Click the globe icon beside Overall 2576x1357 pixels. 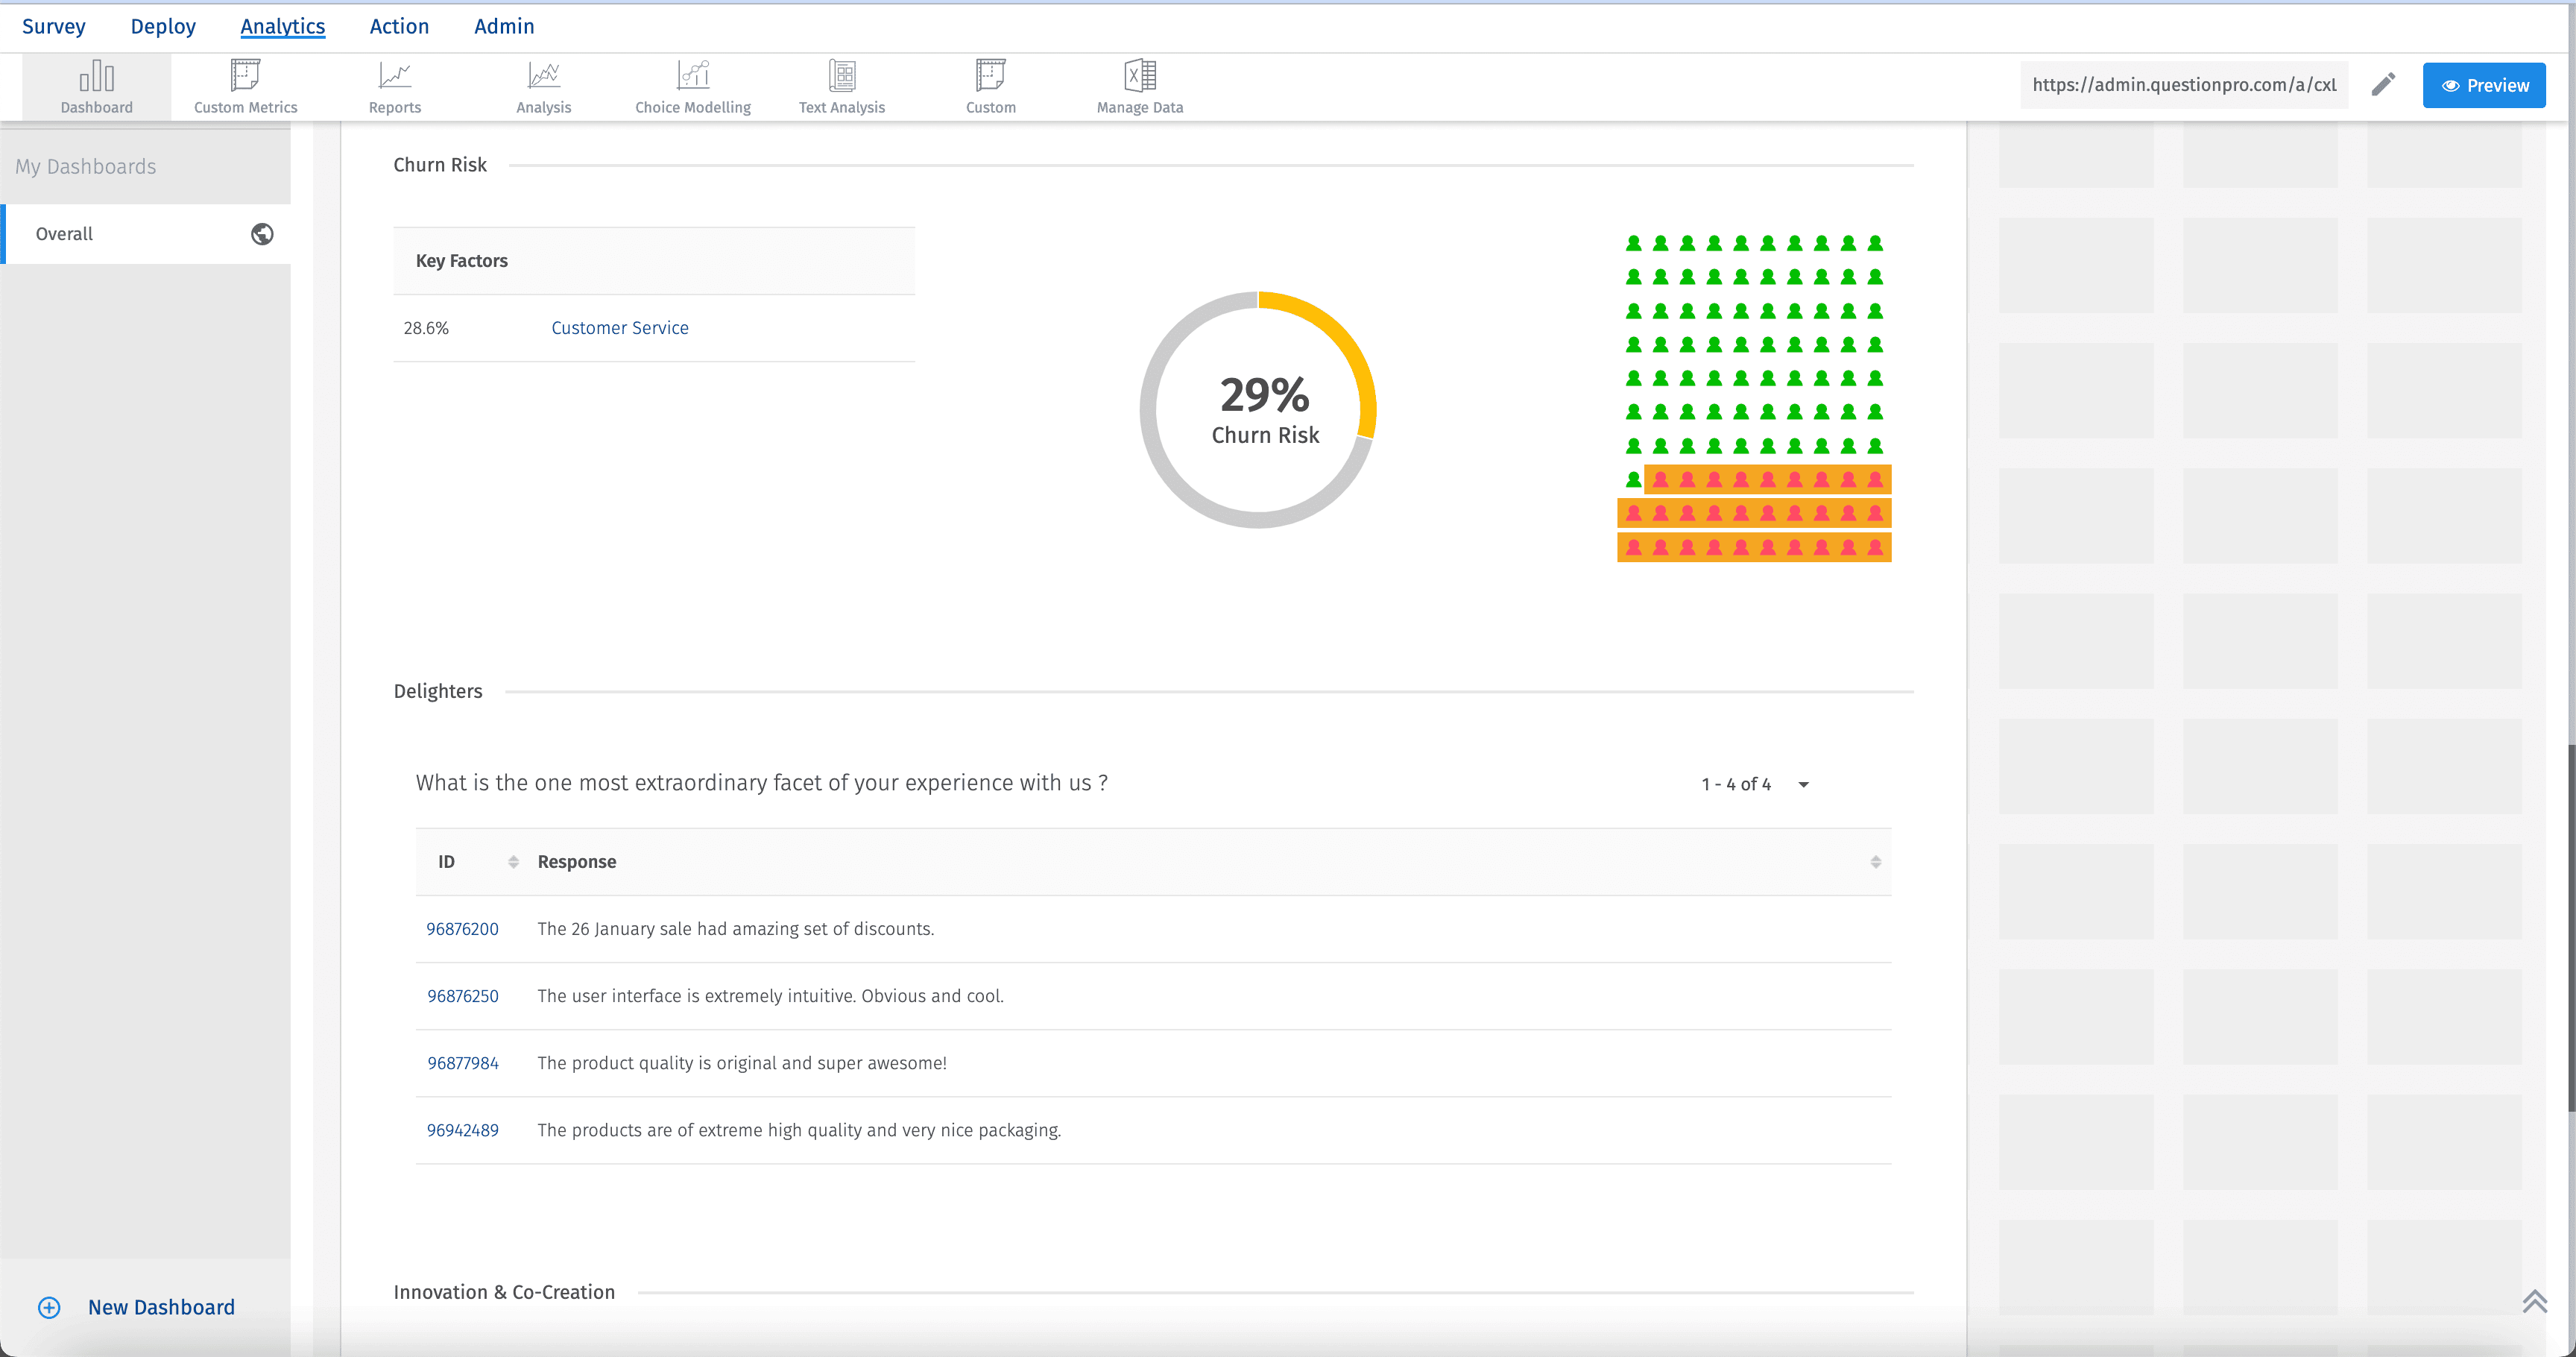[262, 234]
